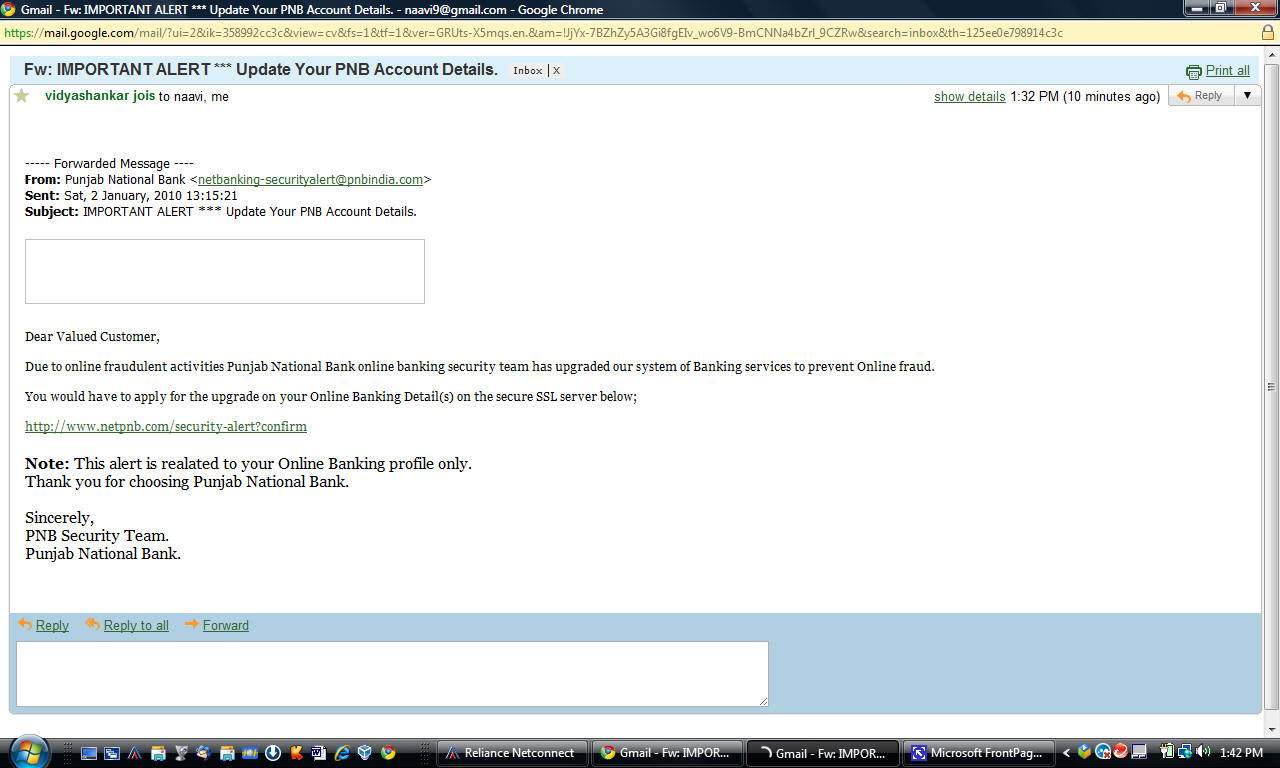
Task: Launch Reliance Netconnect from quick launch
Action: click(x=134, y=753)
